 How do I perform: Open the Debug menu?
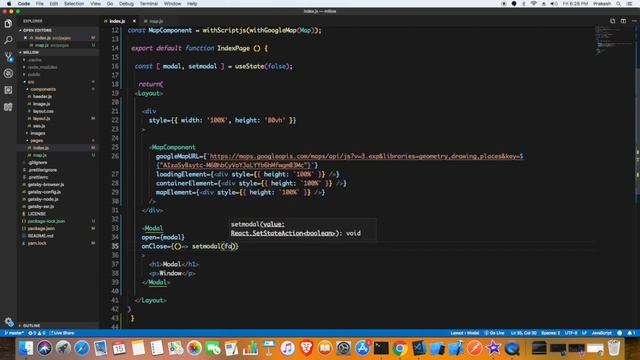click(126, 4)
